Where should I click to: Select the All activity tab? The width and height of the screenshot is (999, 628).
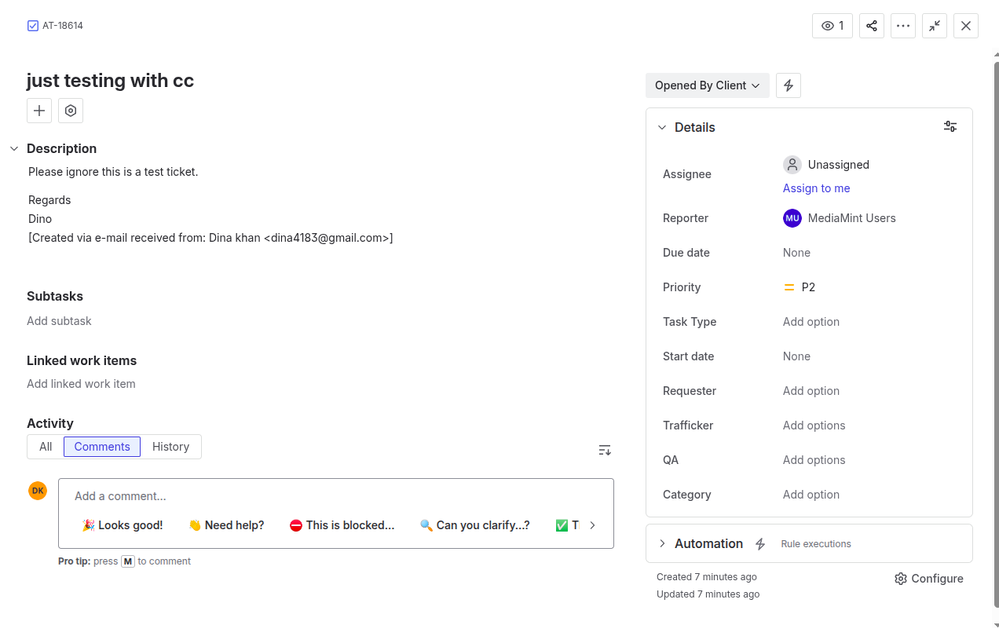point(44,446)
